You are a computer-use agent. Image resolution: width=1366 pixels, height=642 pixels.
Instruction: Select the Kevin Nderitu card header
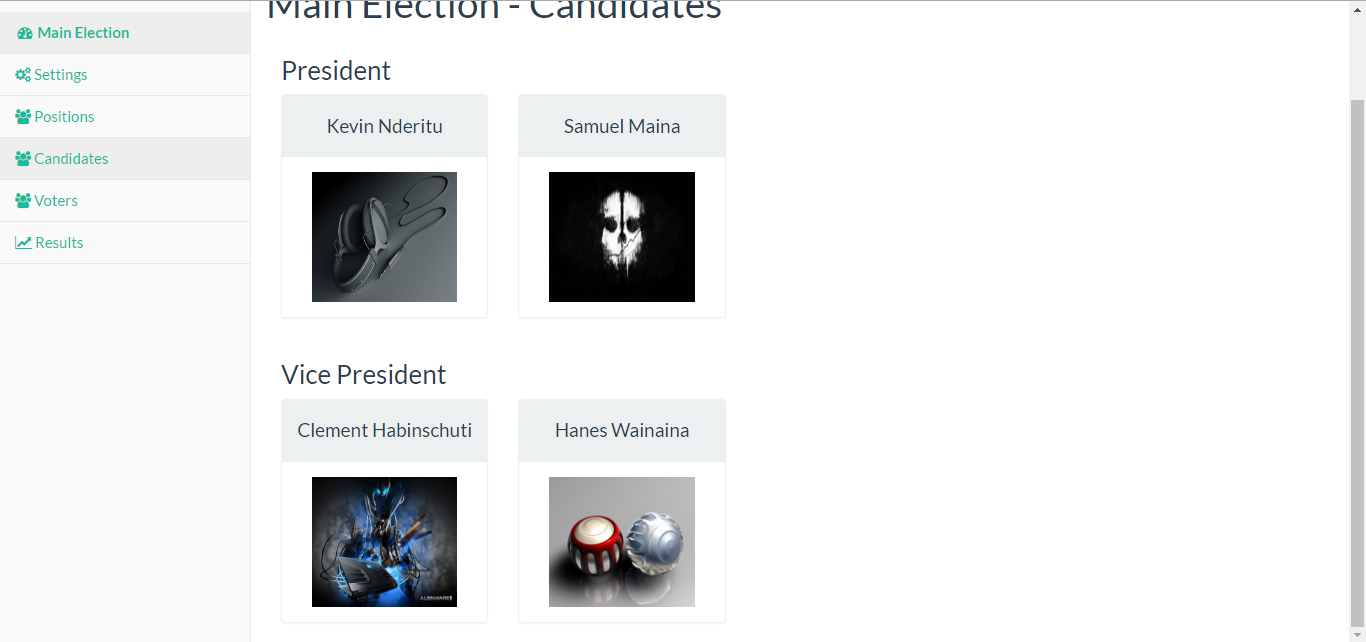click(x=385, y=126)
